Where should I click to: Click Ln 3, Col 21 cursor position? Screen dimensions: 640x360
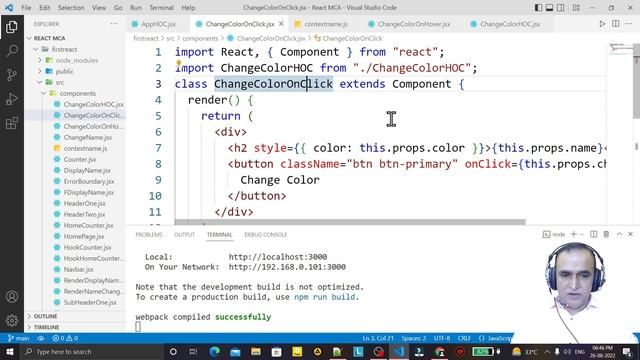click(x=378, y=338)
